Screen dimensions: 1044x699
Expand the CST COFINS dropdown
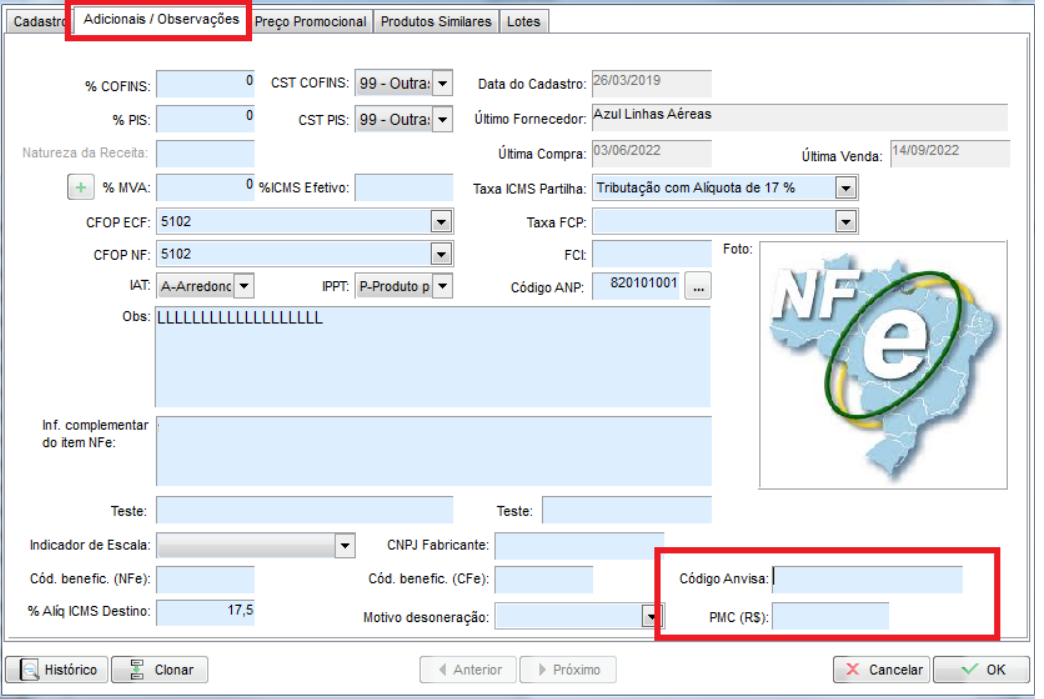442,84
